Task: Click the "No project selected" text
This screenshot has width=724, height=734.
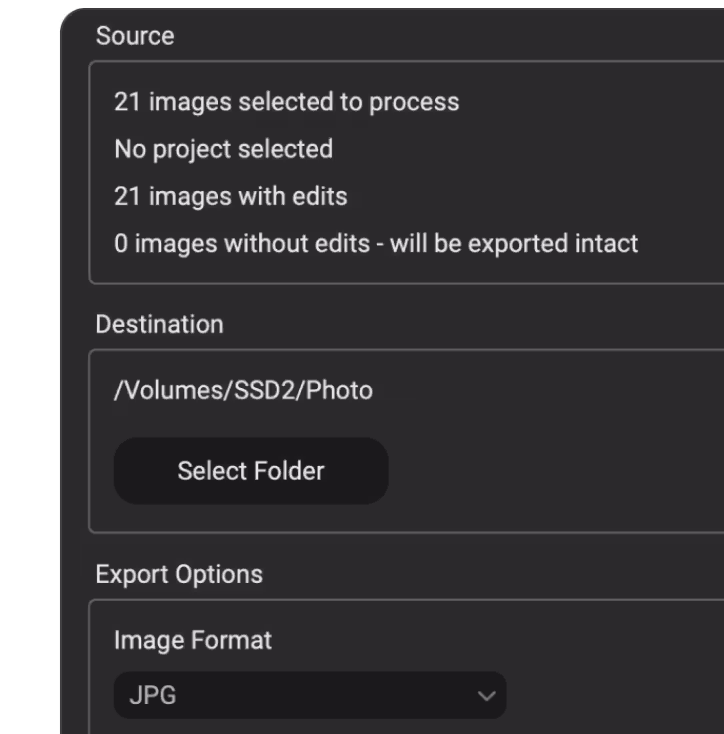Action: coord(223,149)
